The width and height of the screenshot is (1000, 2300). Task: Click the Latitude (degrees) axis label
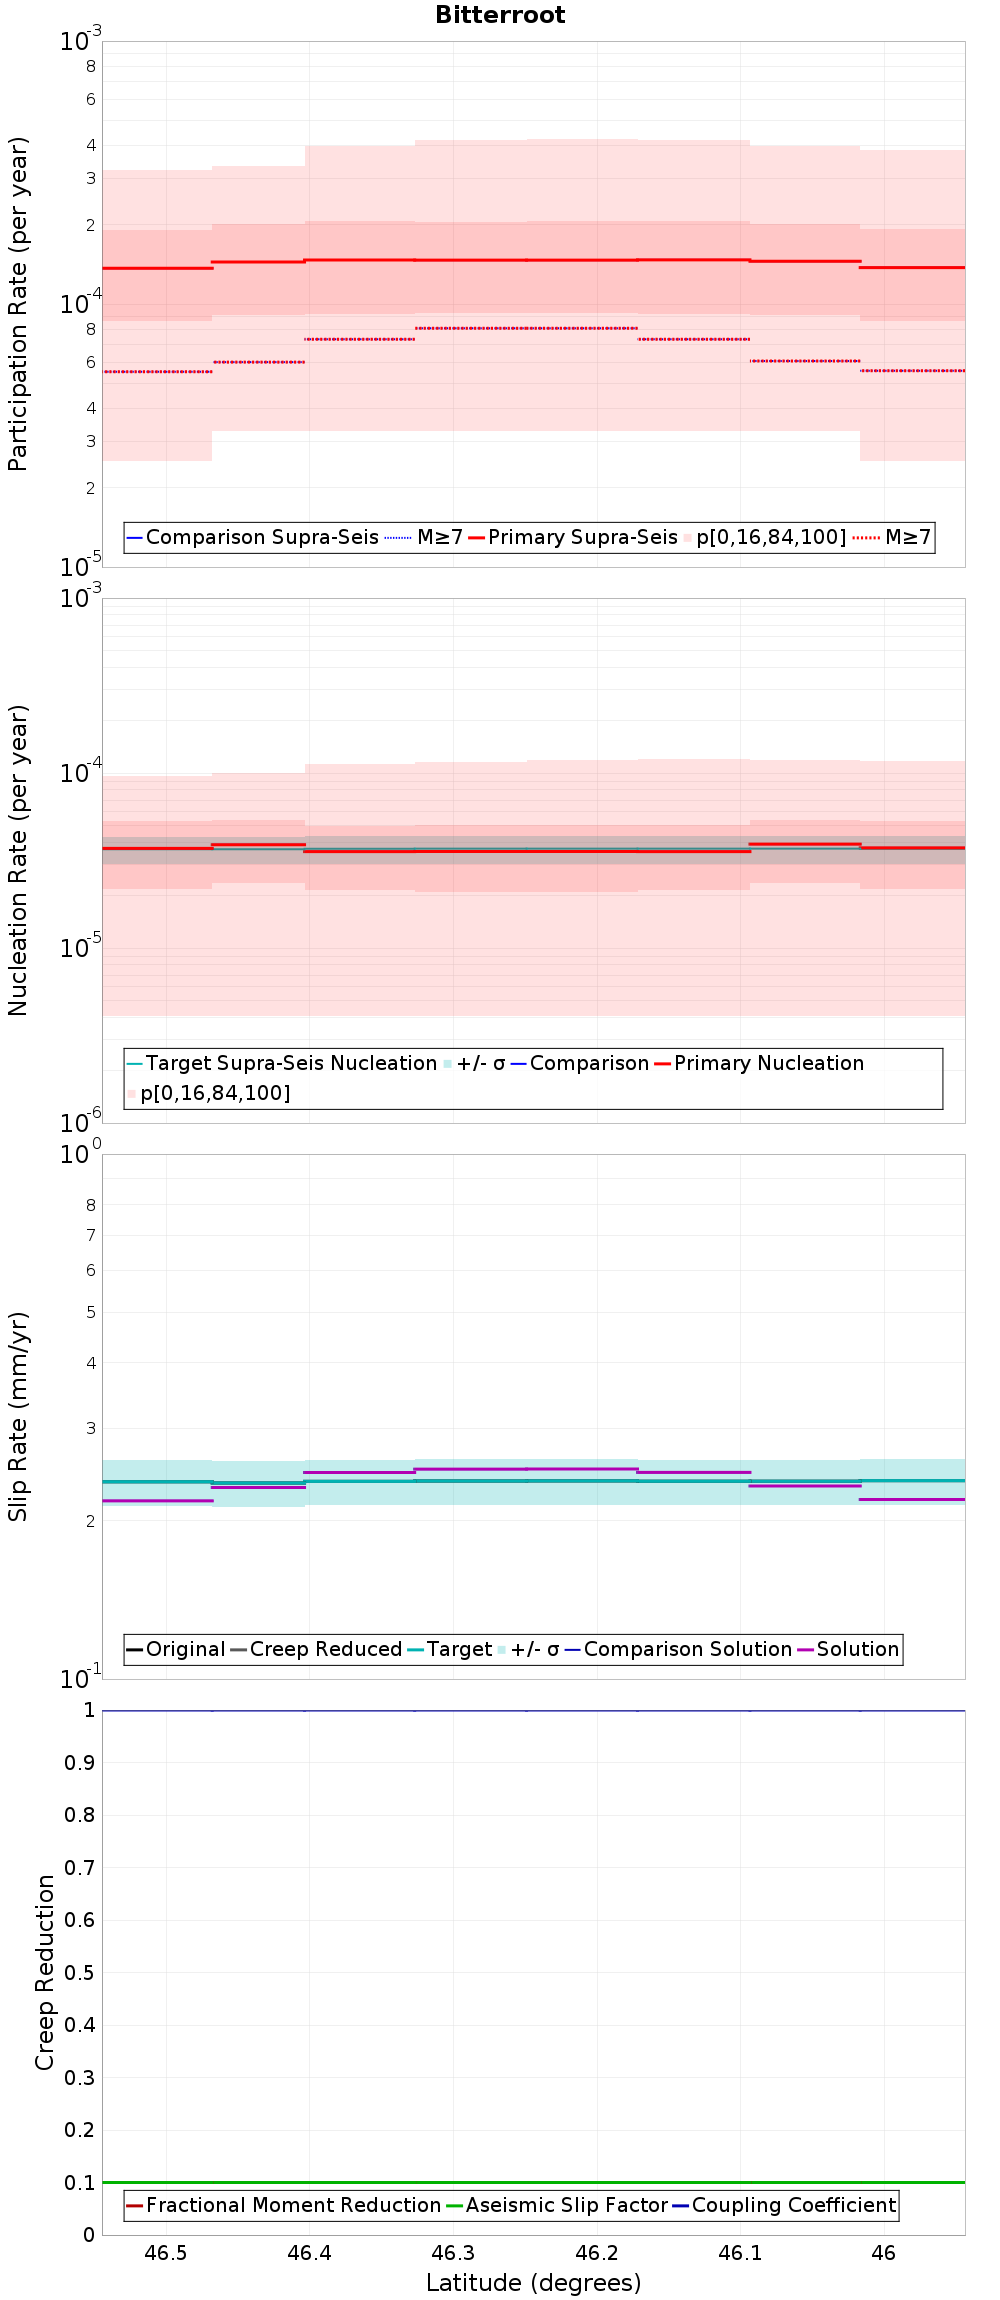point(534,2283)
